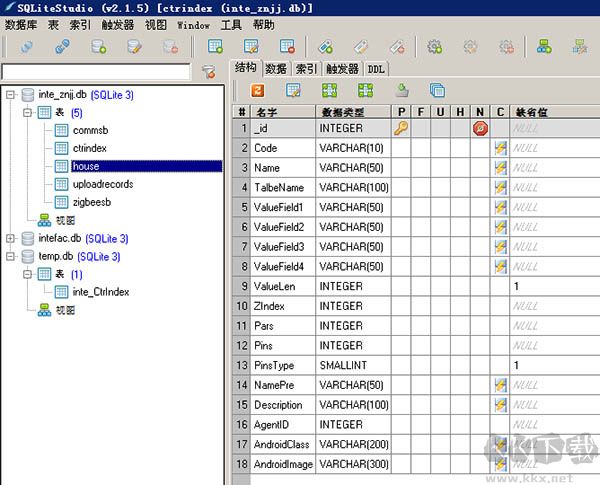Screen dimensions: 600x485
Task: Switch to the DDL tab
Action: pyautogui.click(x=375, y=69)
